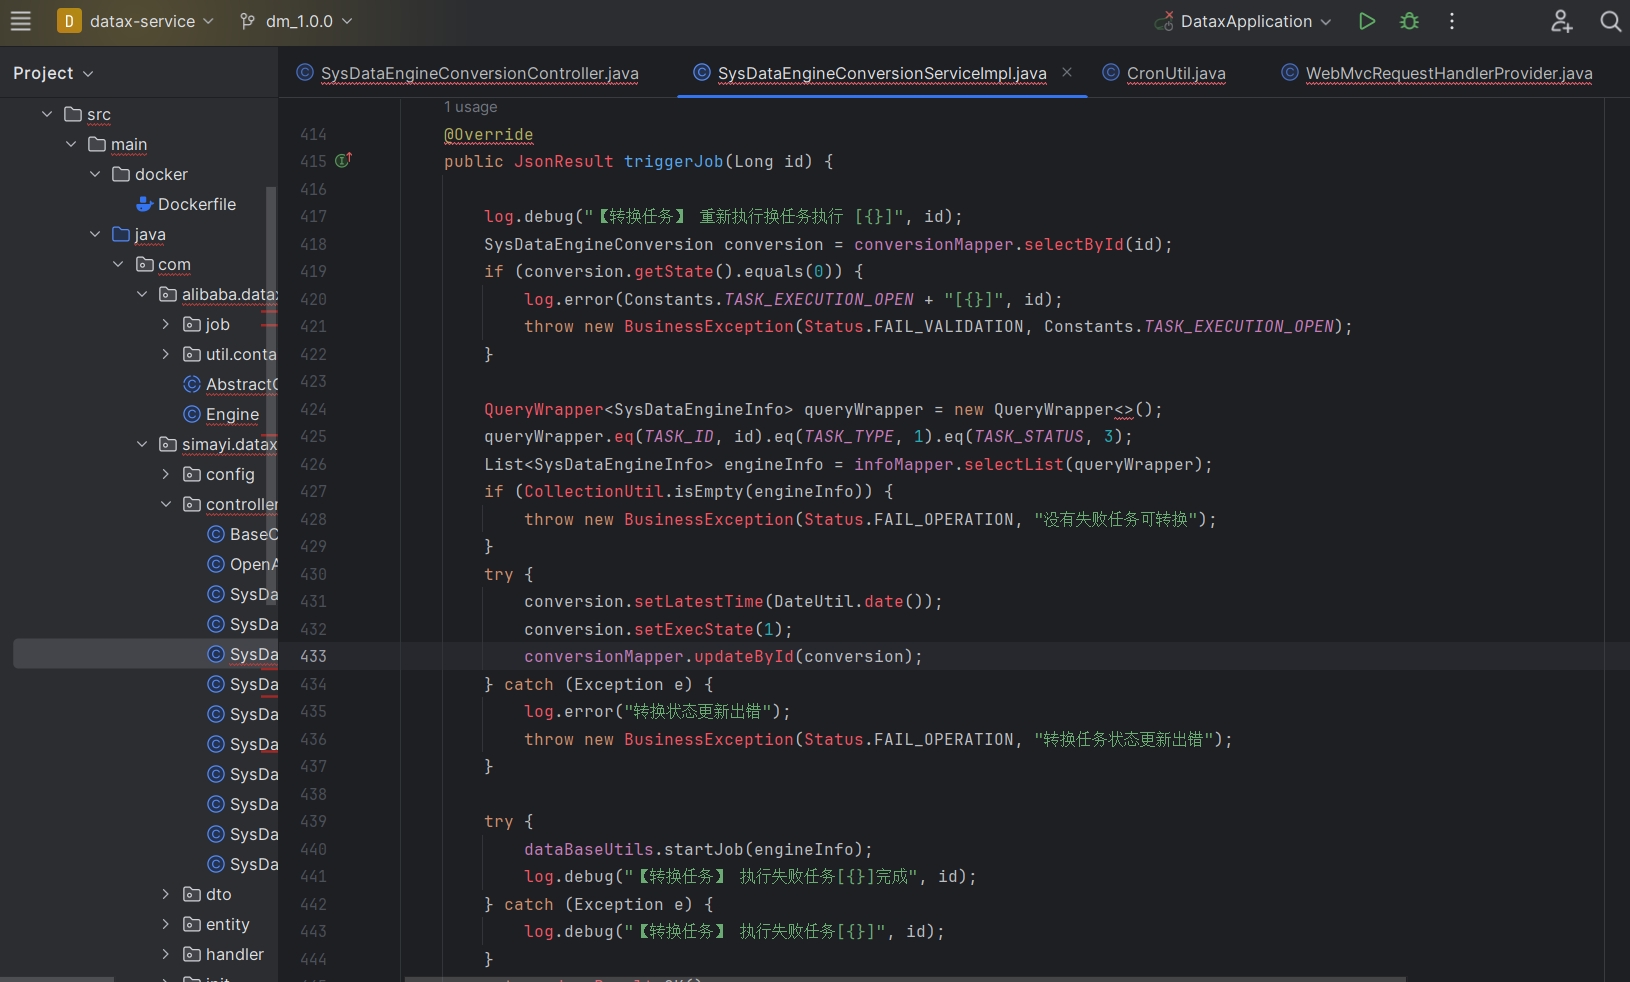Click the implements-method gutter icon at line 415

(x=343, y=160)
